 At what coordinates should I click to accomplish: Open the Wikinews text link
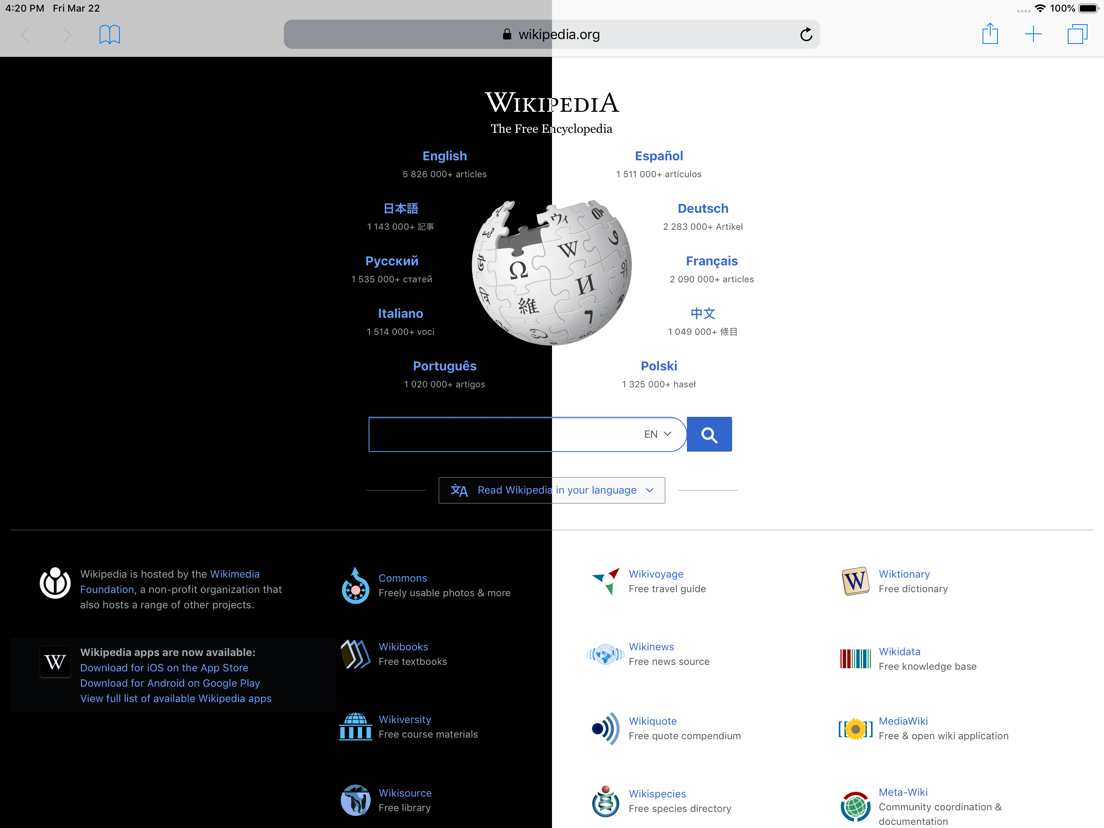[x=651, y=647]
